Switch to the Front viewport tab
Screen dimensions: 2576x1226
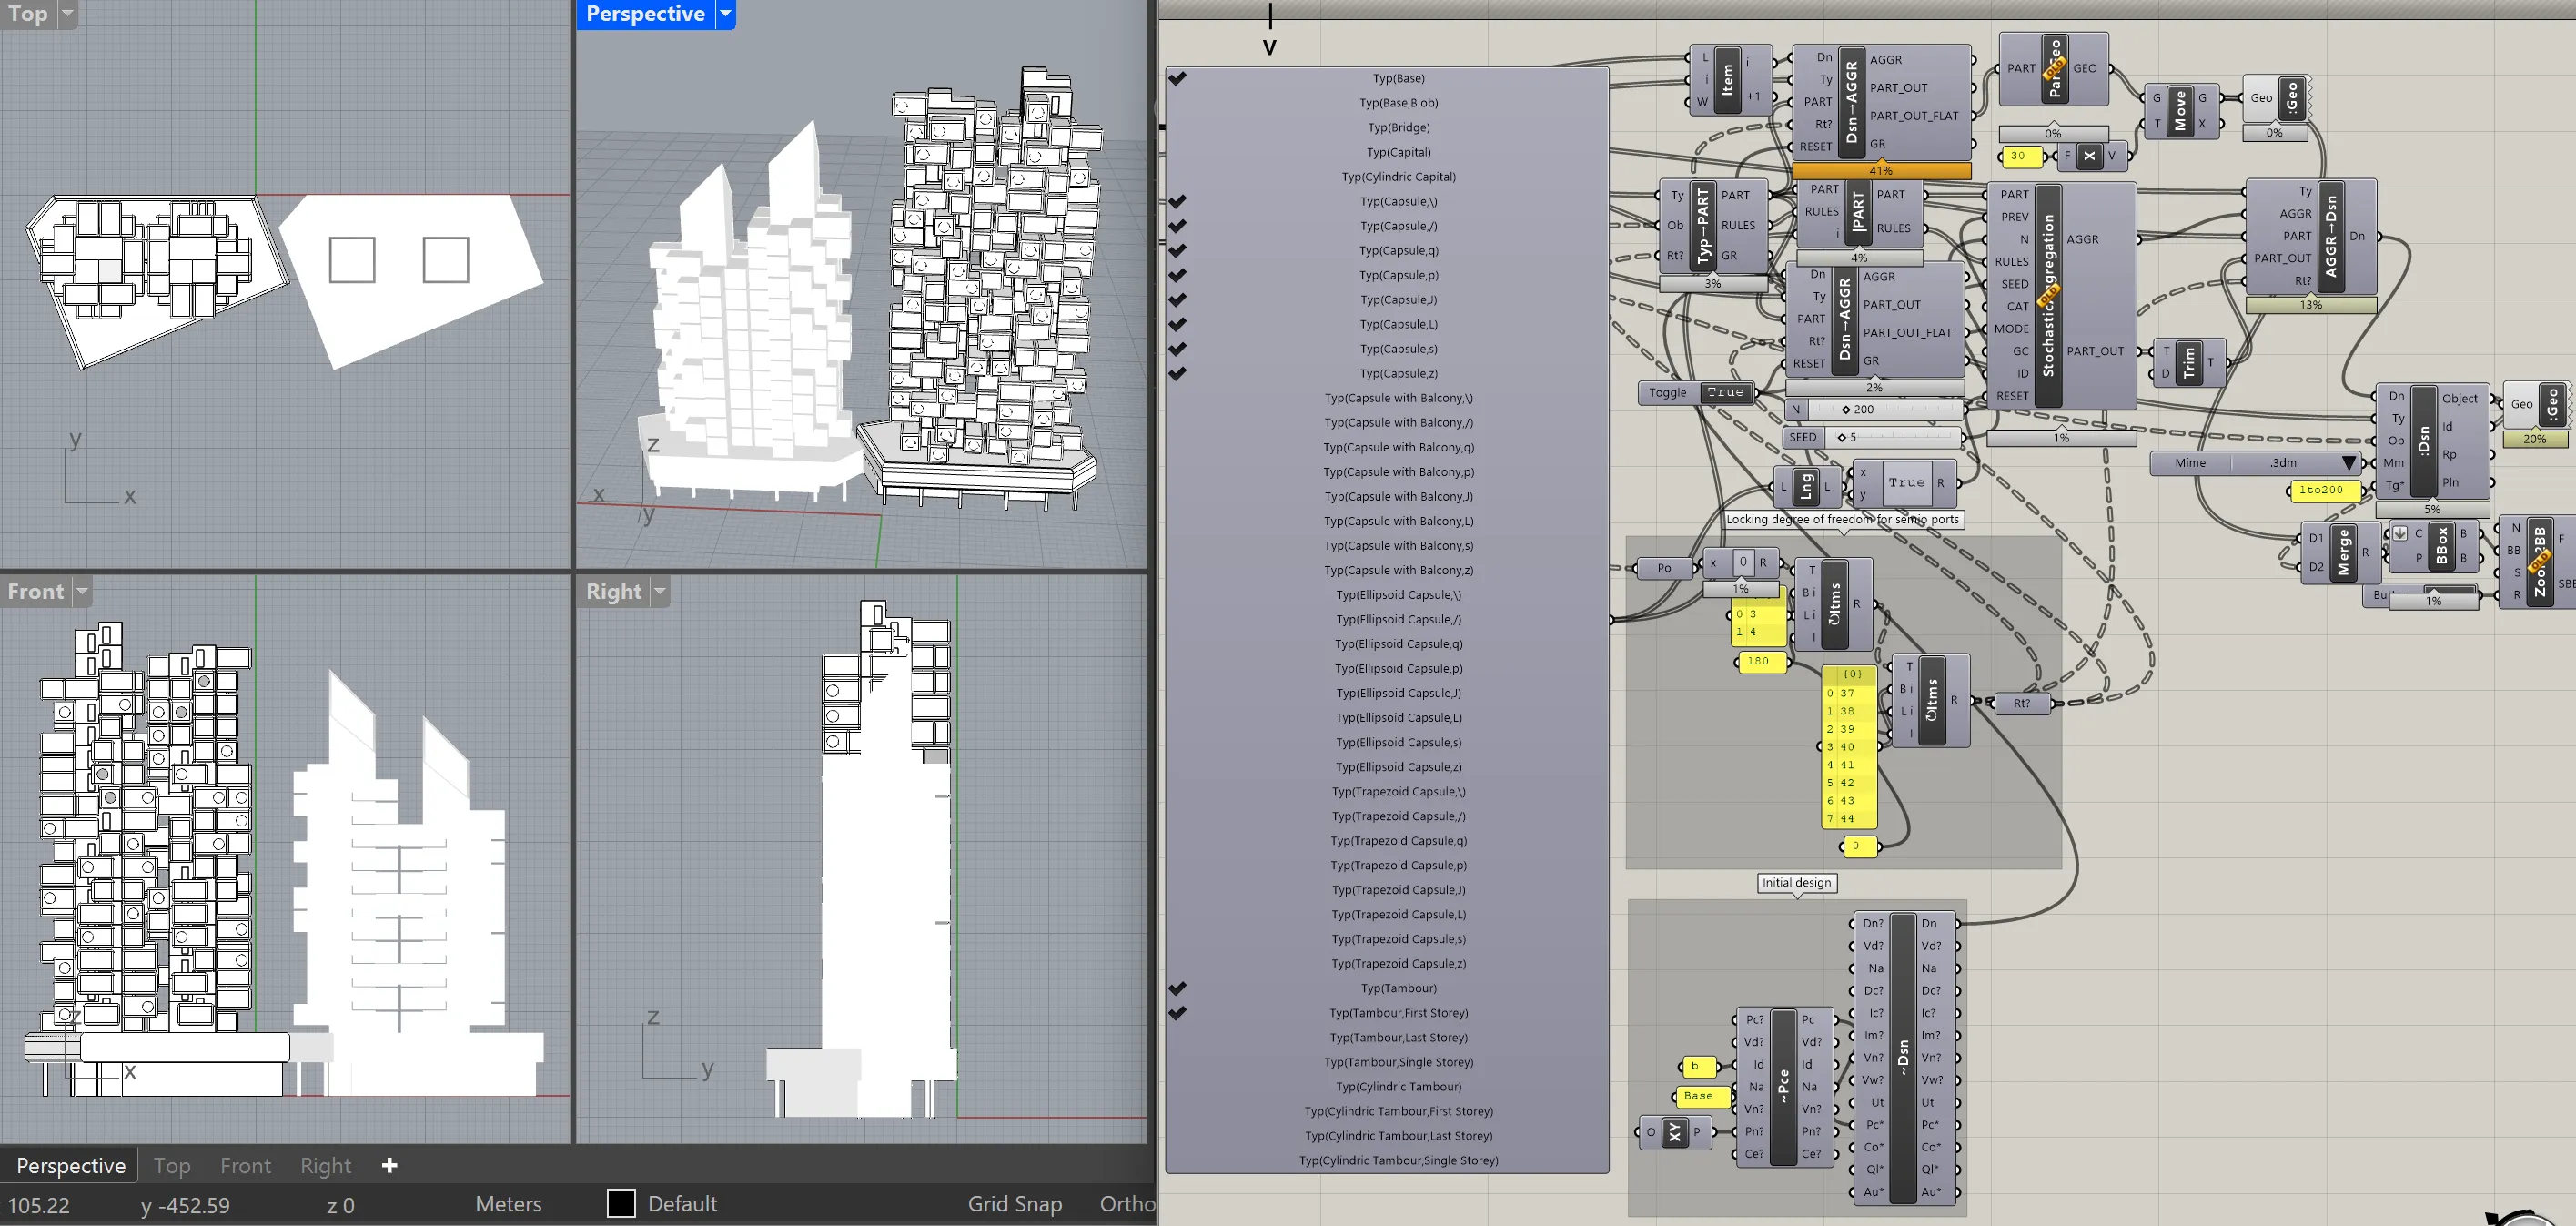pos(245,1165)
